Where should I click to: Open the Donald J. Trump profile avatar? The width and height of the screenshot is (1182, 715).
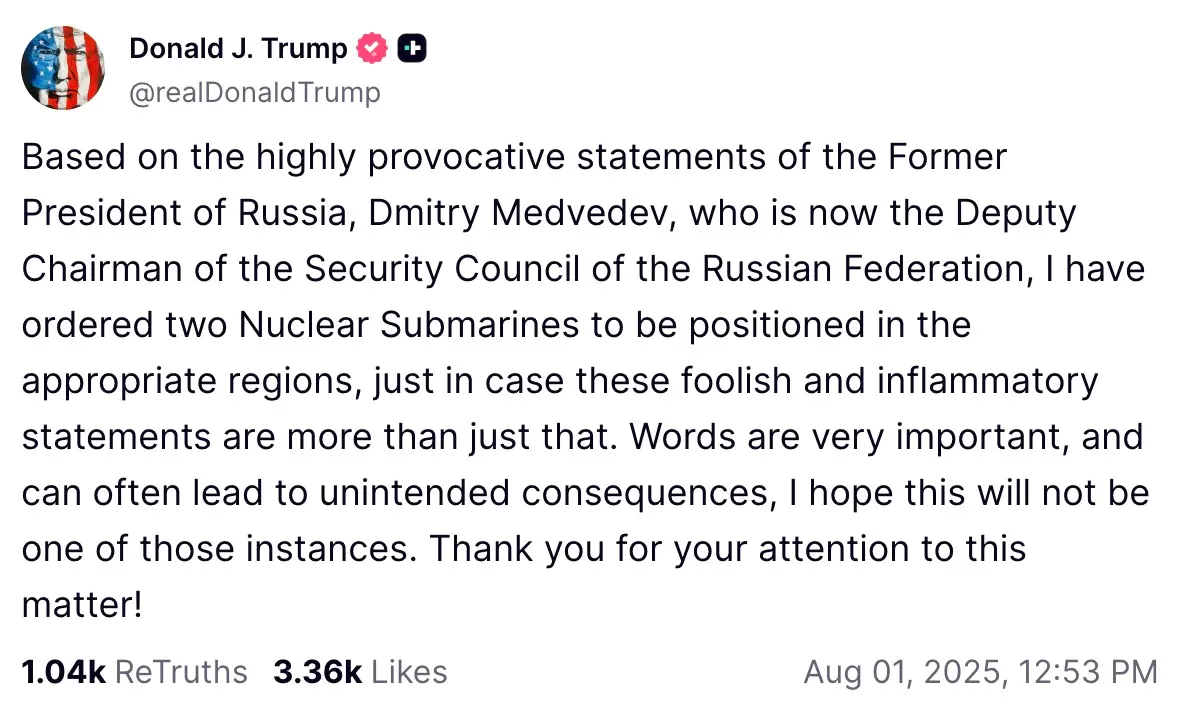click(63, 68)
